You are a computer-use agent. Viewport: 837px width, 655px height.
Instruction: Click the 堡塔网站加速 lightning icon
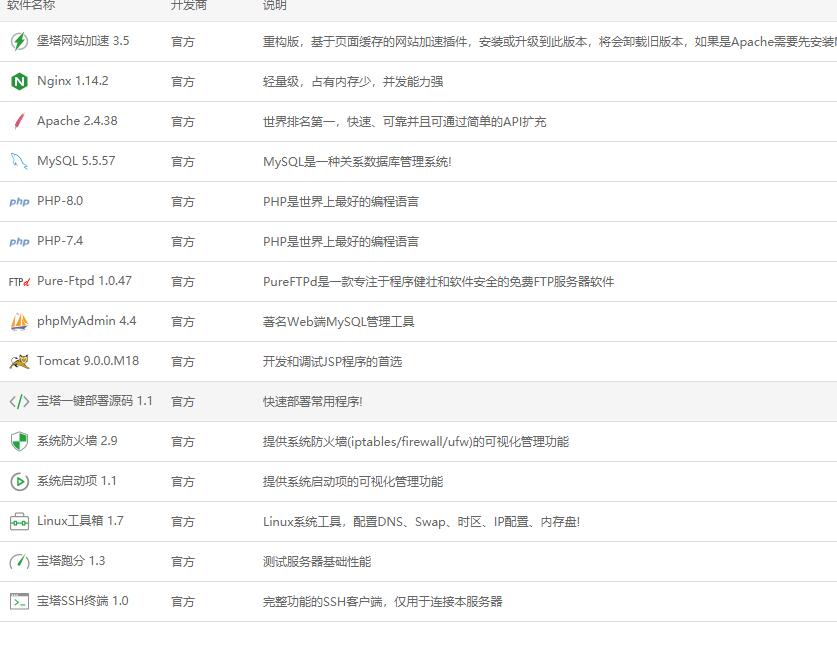tap(19, 41)
